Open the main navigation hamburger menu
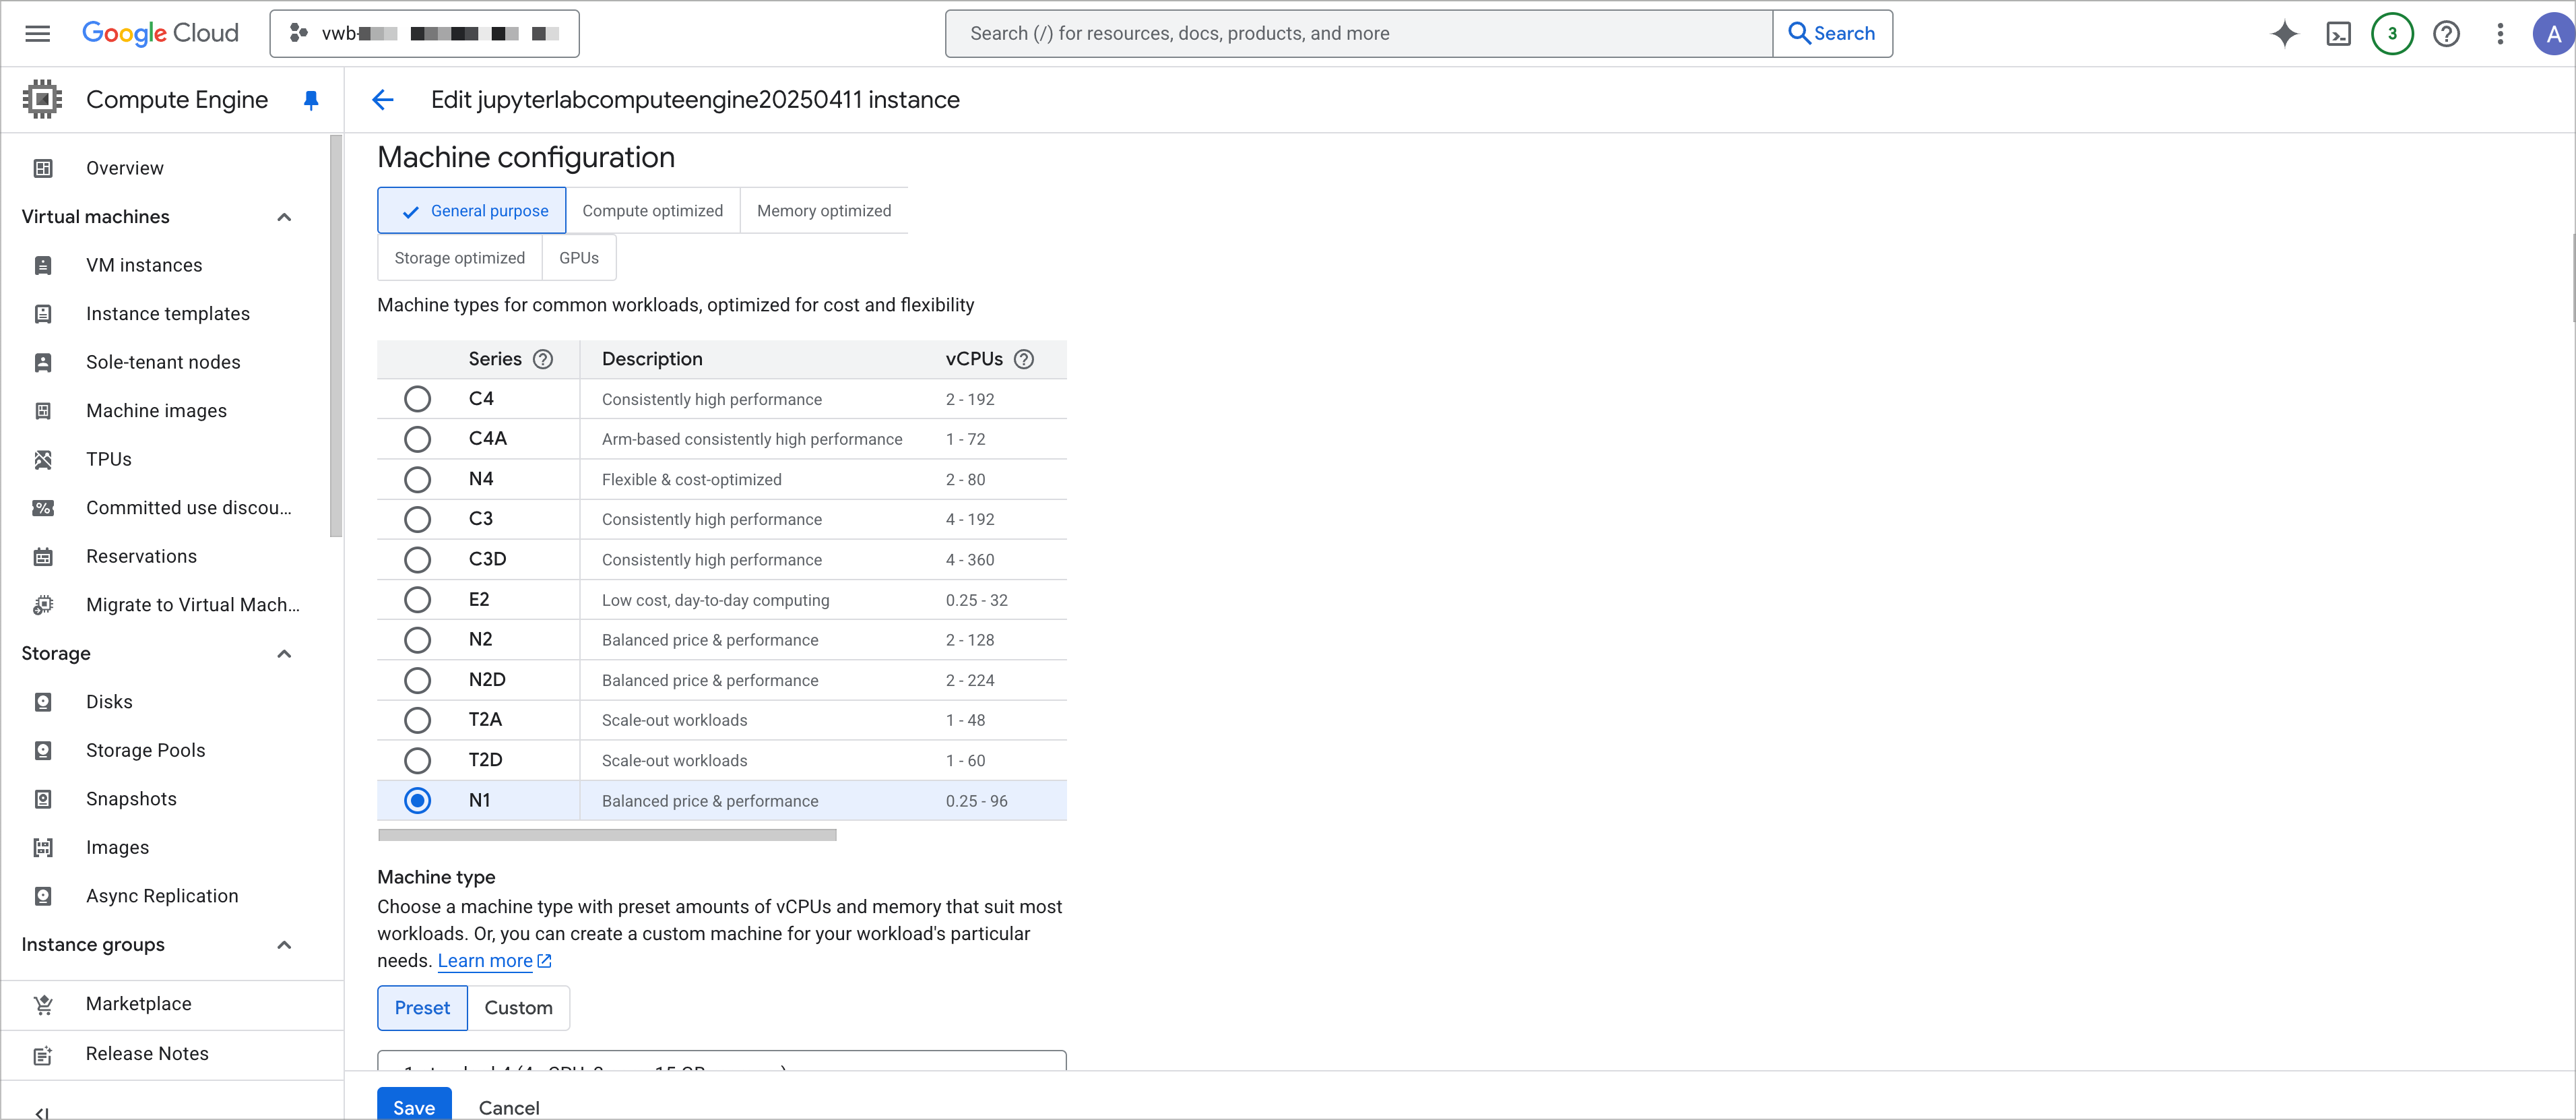This screenshot has width=2576, height=1120. [37, 33]
